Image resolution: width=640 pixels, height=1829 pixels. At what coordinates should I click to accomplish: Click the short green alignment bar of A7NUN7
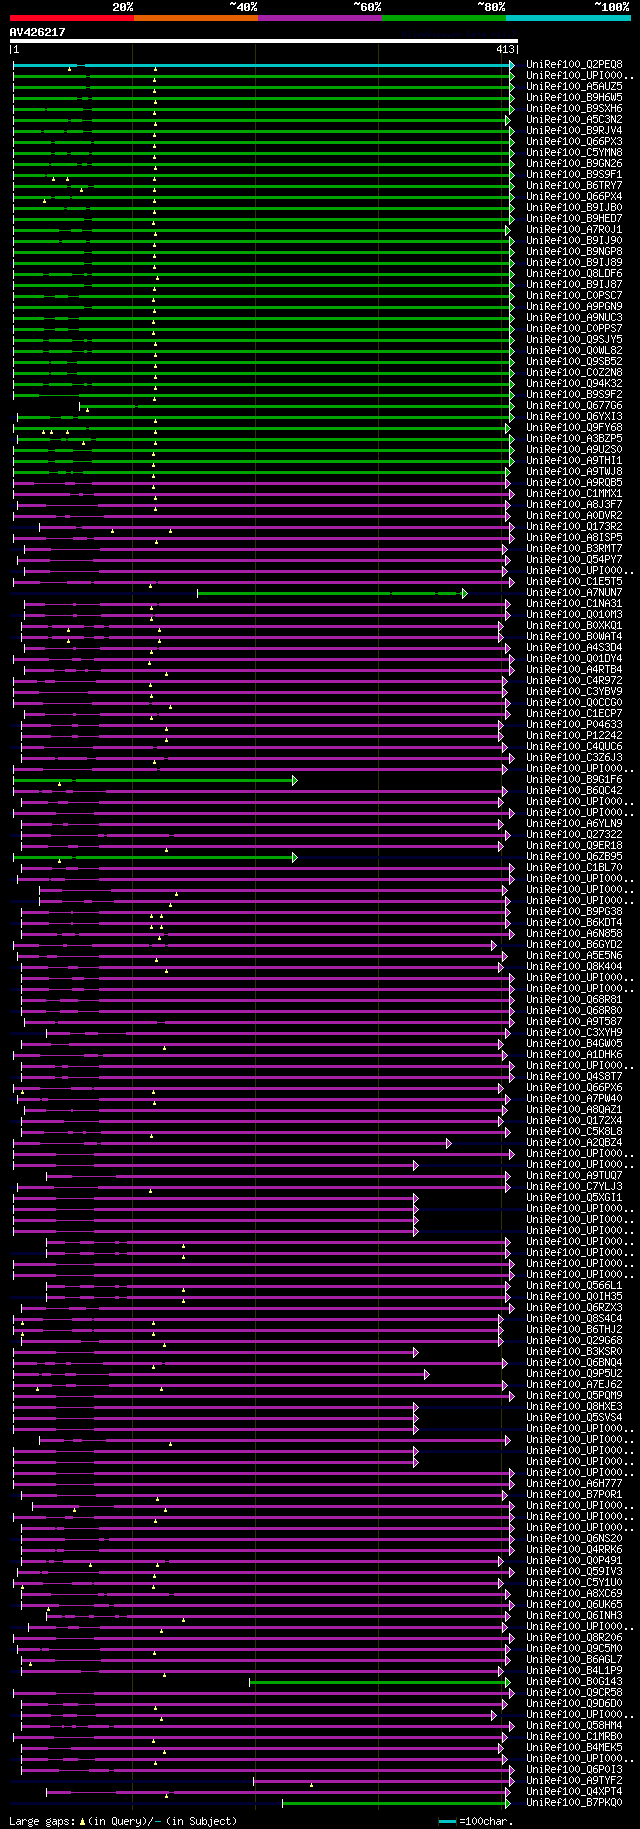click(332, 593)
